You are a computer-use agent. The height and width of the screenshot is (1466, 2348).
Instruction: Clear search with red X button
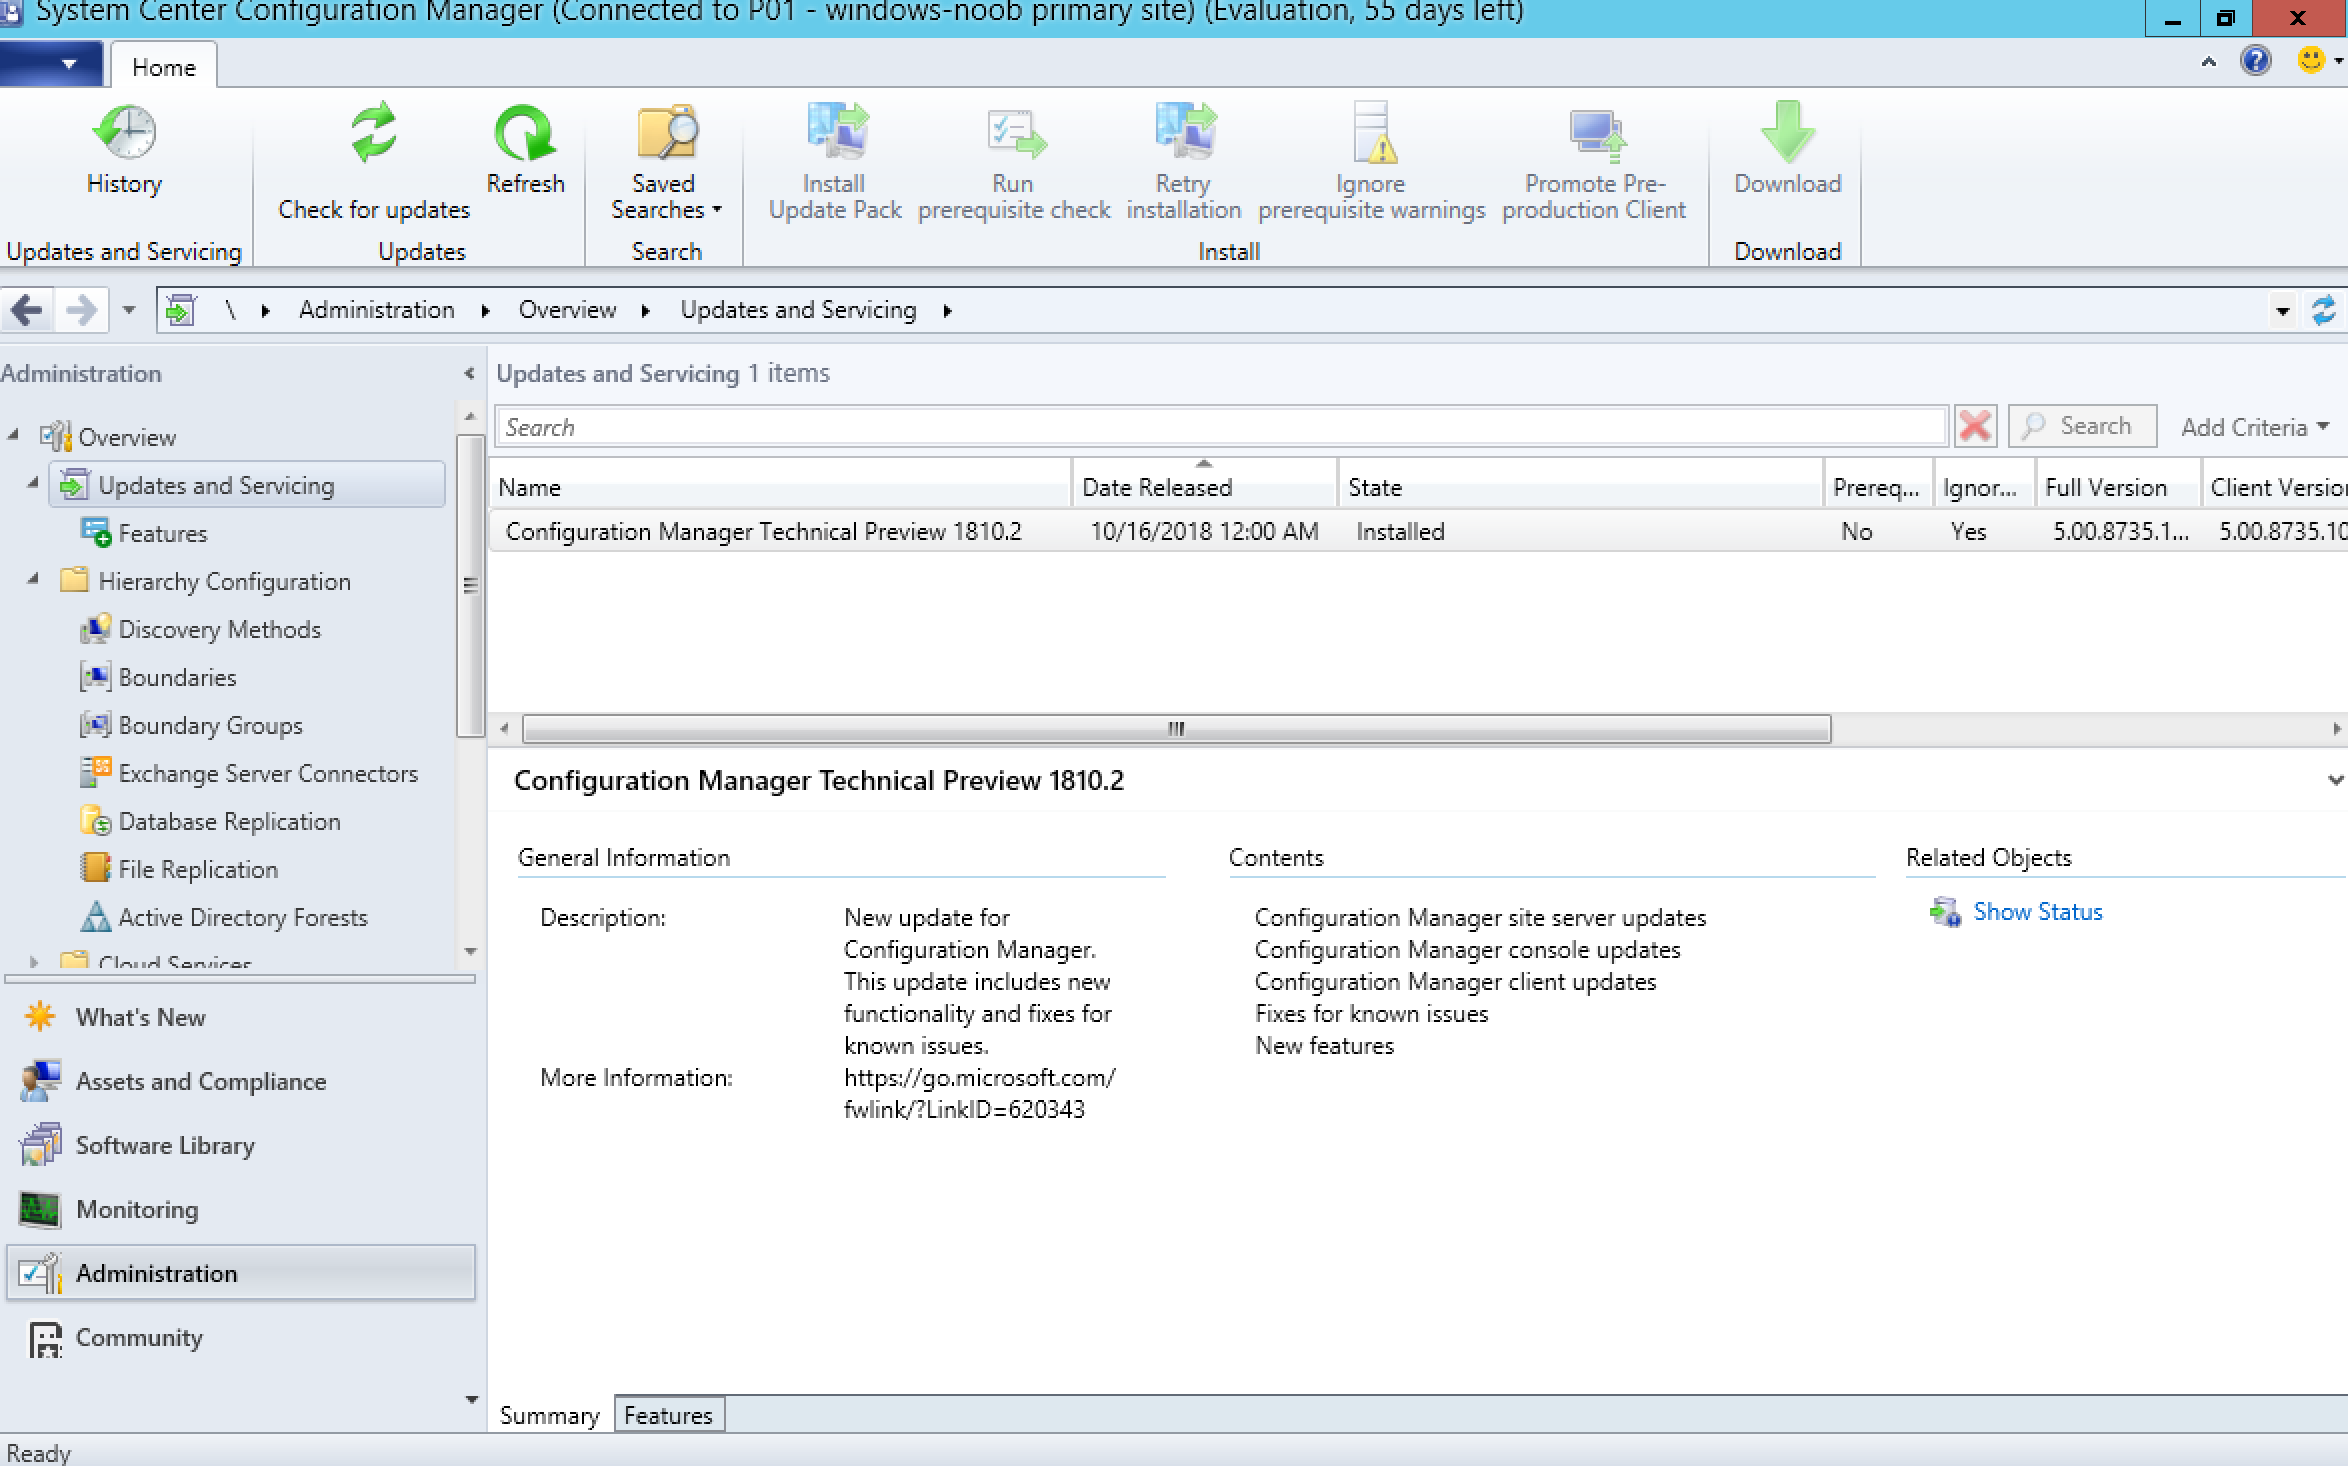click(x=1975, y=426)
